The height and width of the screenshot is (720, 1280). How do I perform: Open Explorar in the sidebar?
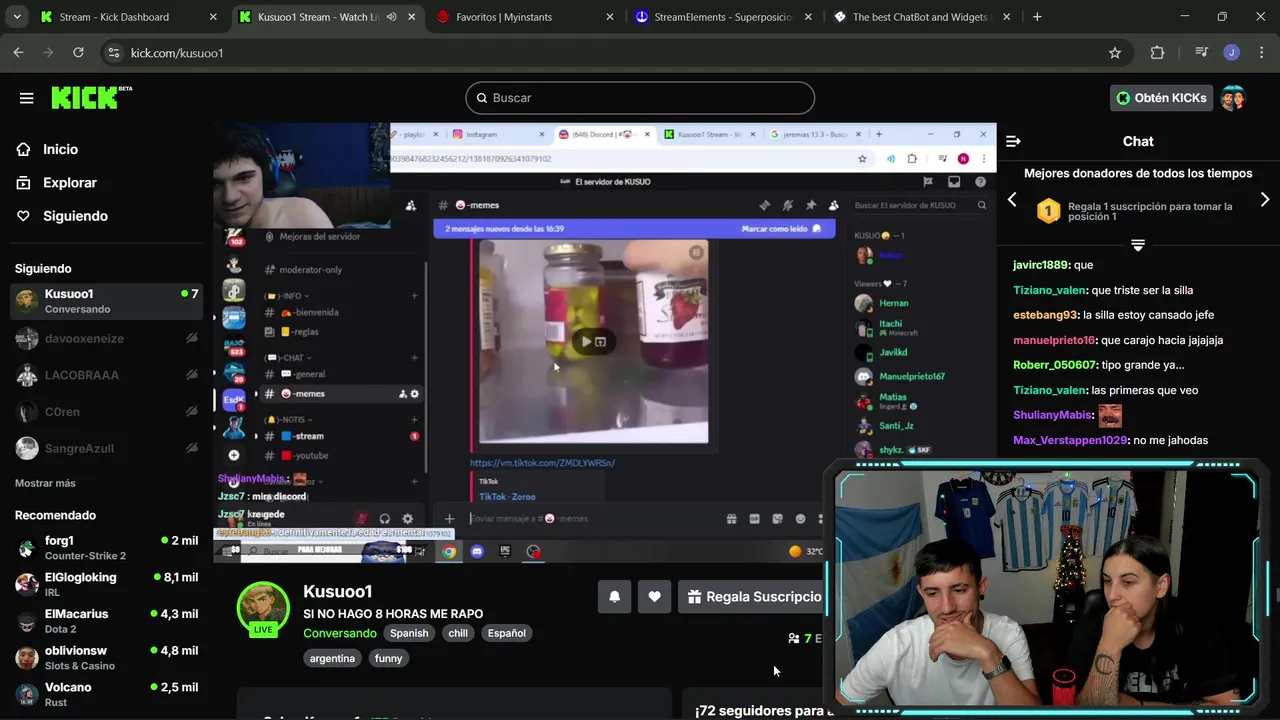pos(69,183)
